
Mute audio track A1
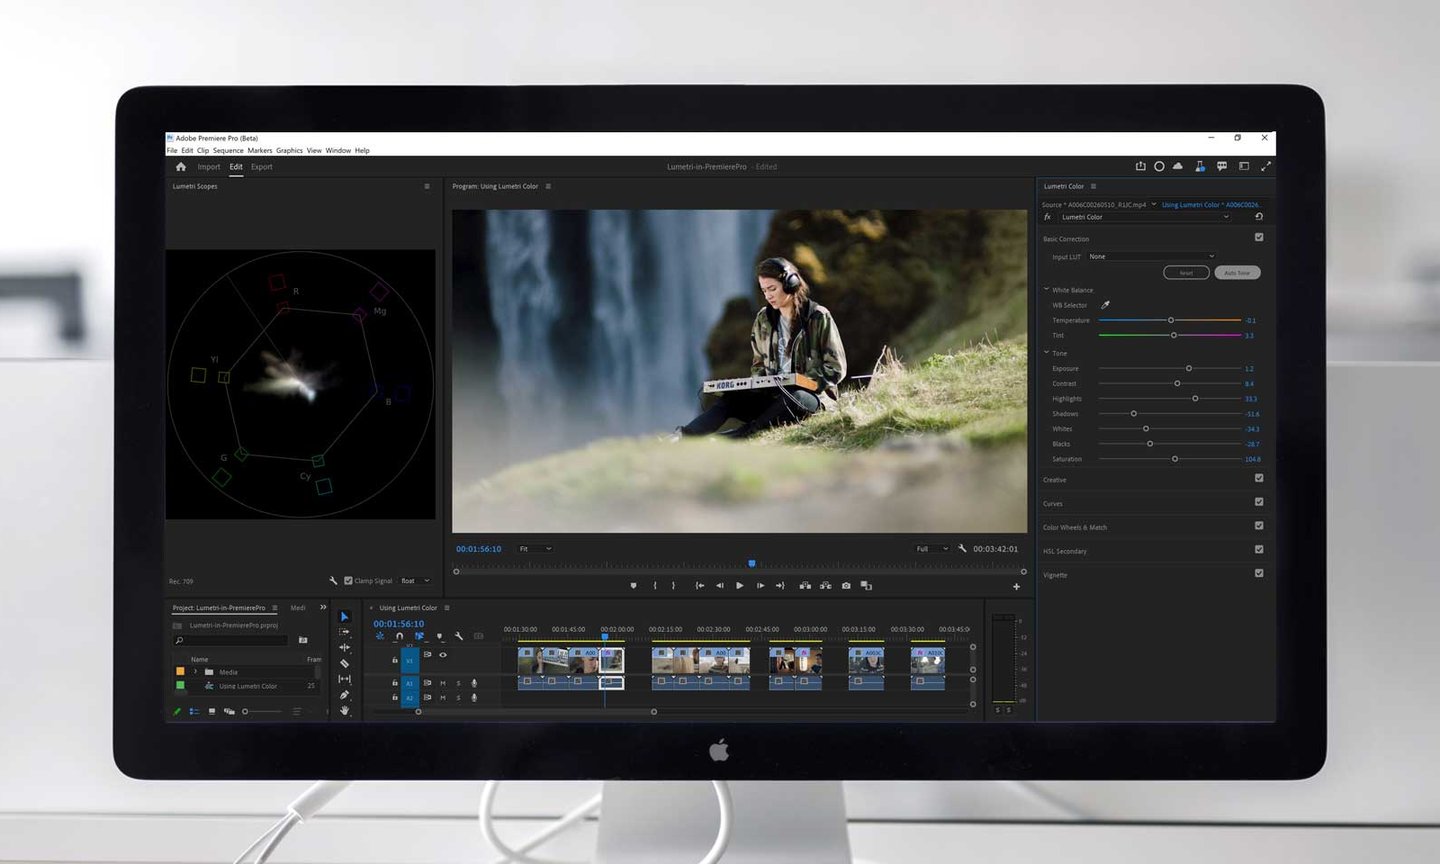pyautogui.click(x=443, y=683)
